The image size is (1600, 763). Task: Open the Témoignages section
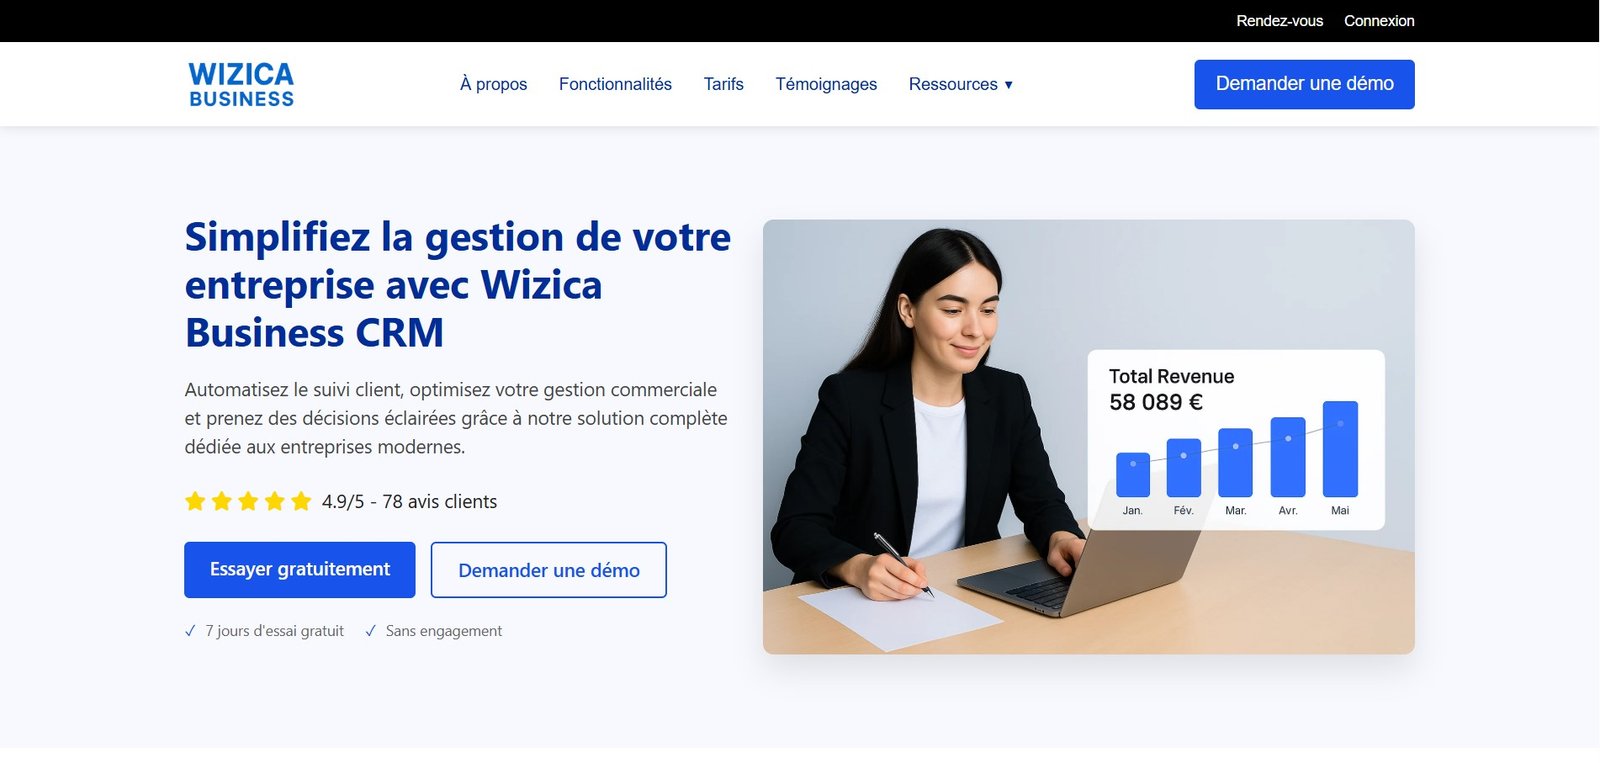[x=826, y=84]
